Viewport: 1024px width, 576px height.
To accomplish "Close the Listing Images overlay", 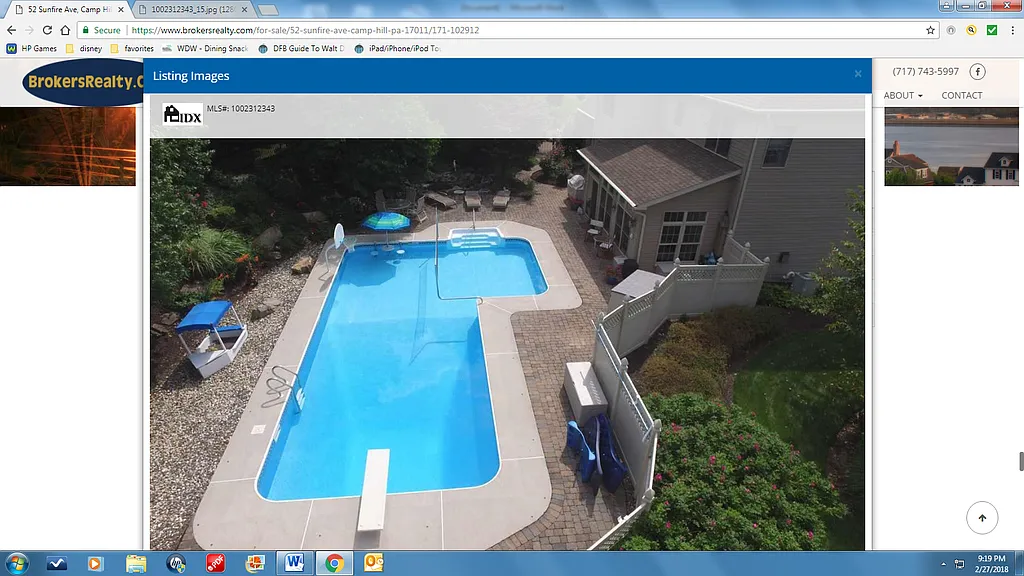I will pos(858,74).
